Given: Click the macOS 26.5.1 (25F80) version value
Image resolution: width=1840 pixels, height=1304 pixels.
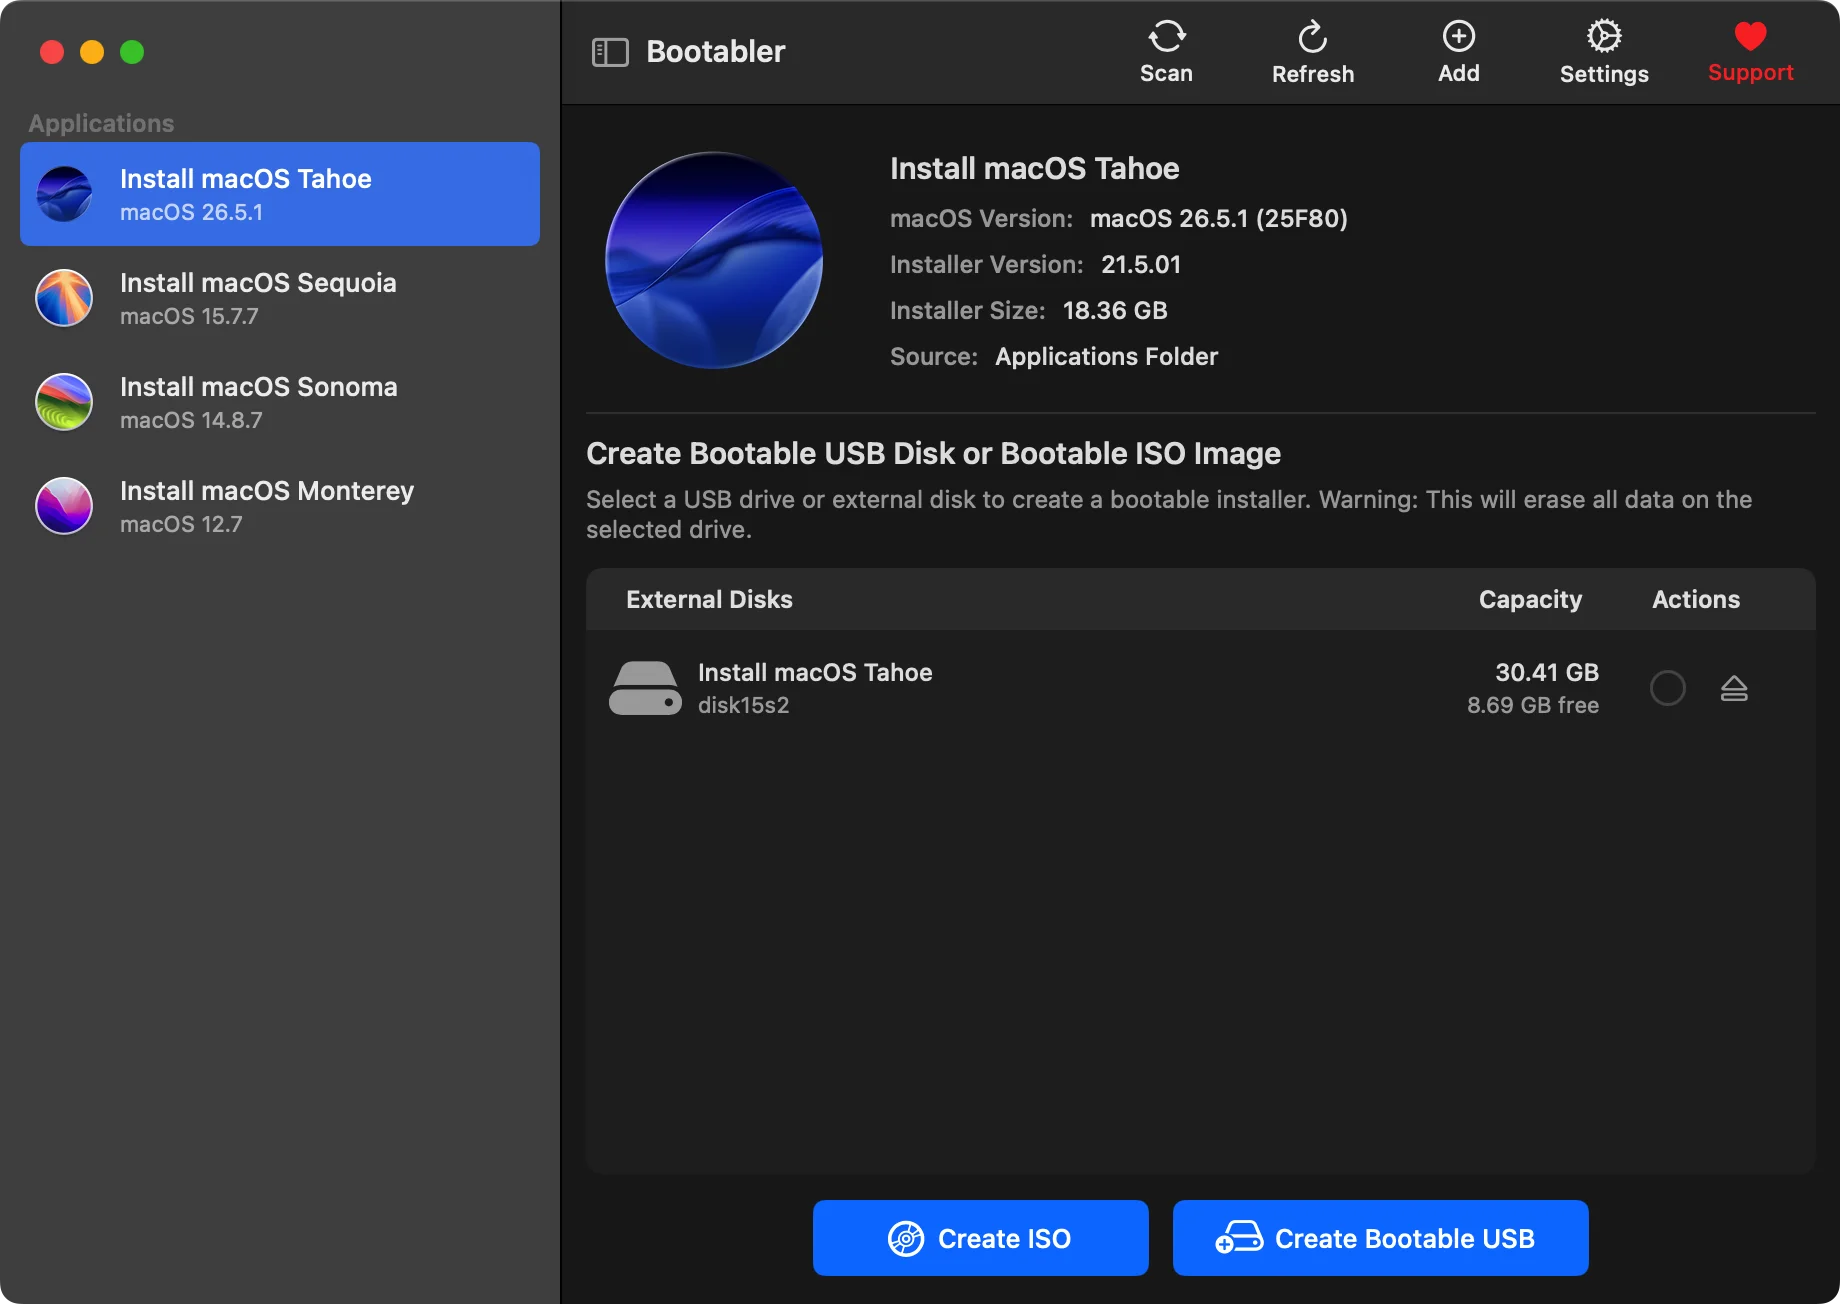Looking at the screenshot, I should point(1219,218).
